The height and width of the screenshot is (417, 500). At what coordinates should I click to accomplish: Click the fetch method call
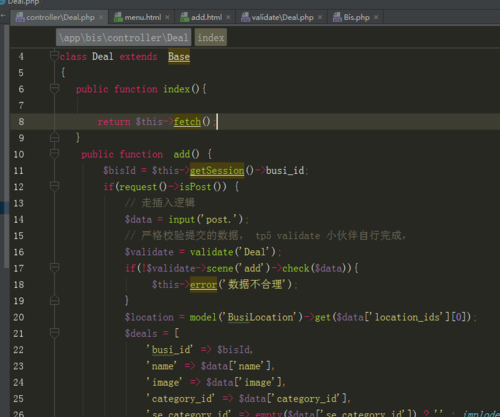tap(187, 122)
